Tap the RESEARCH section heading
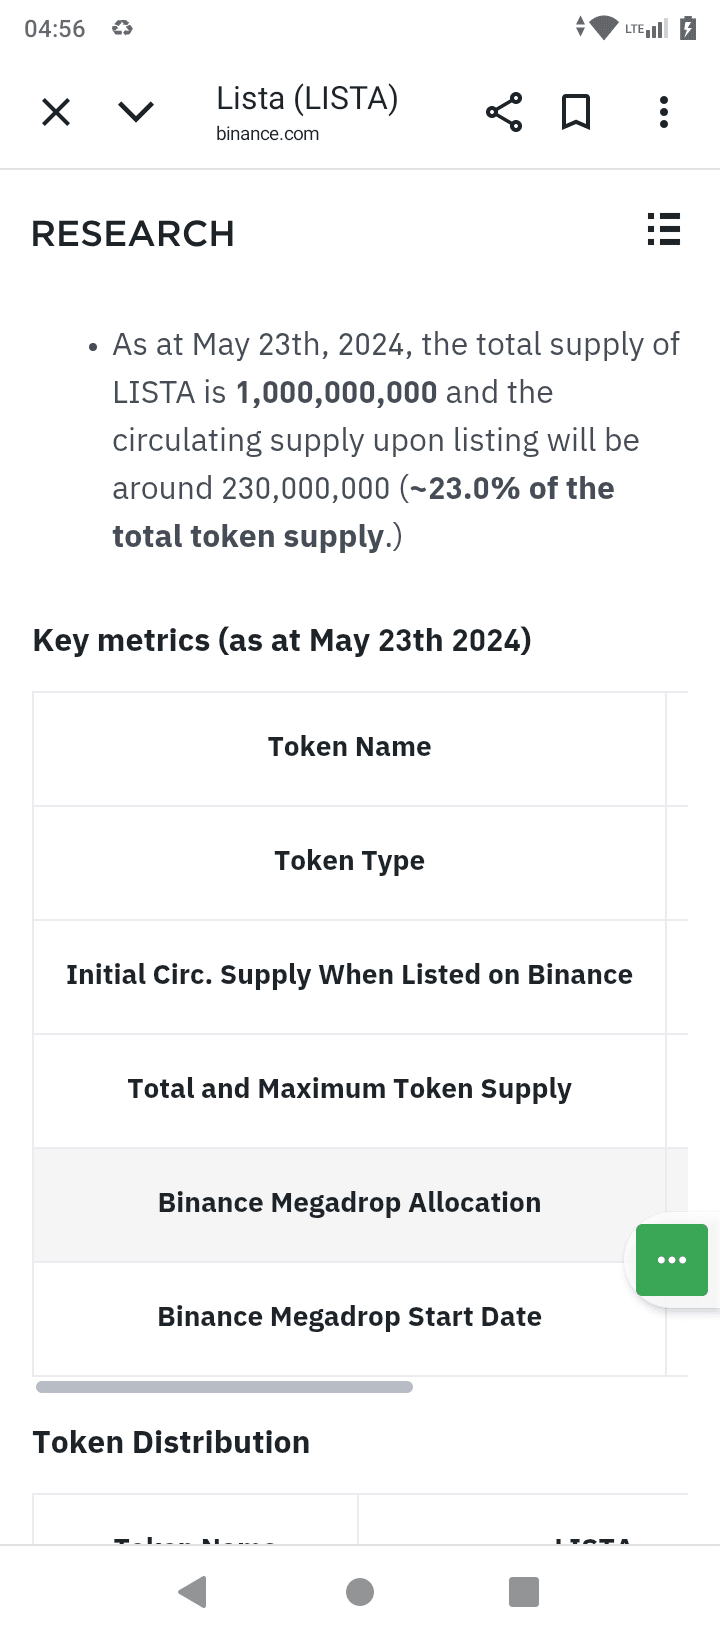 click(133, 234)
